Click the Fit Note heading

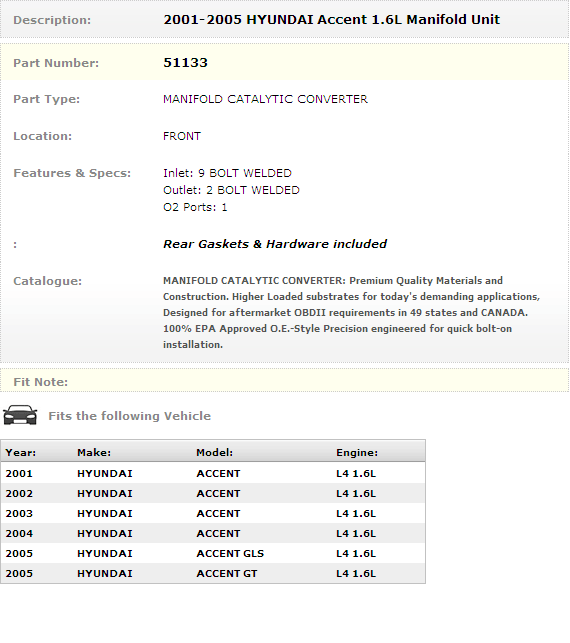[x=41, y=382]
